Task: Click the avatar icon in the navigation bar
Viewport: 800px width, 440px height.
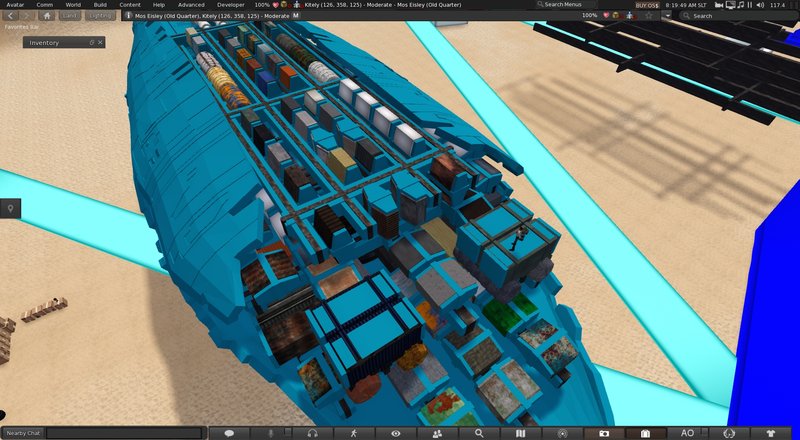Action: click(630, 16)
